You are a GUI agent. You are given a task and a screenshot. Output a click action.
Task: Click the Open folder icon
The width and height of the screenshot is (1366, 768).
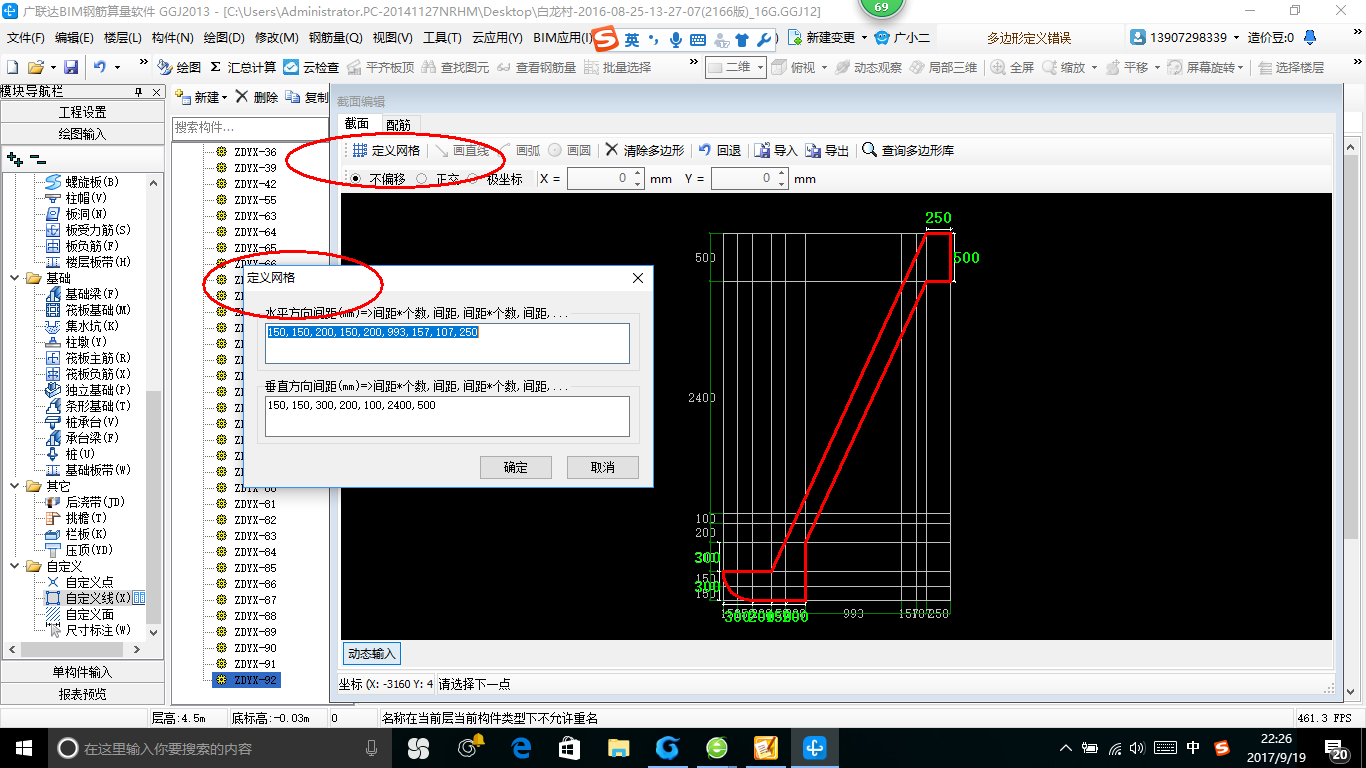click(35, 67)
